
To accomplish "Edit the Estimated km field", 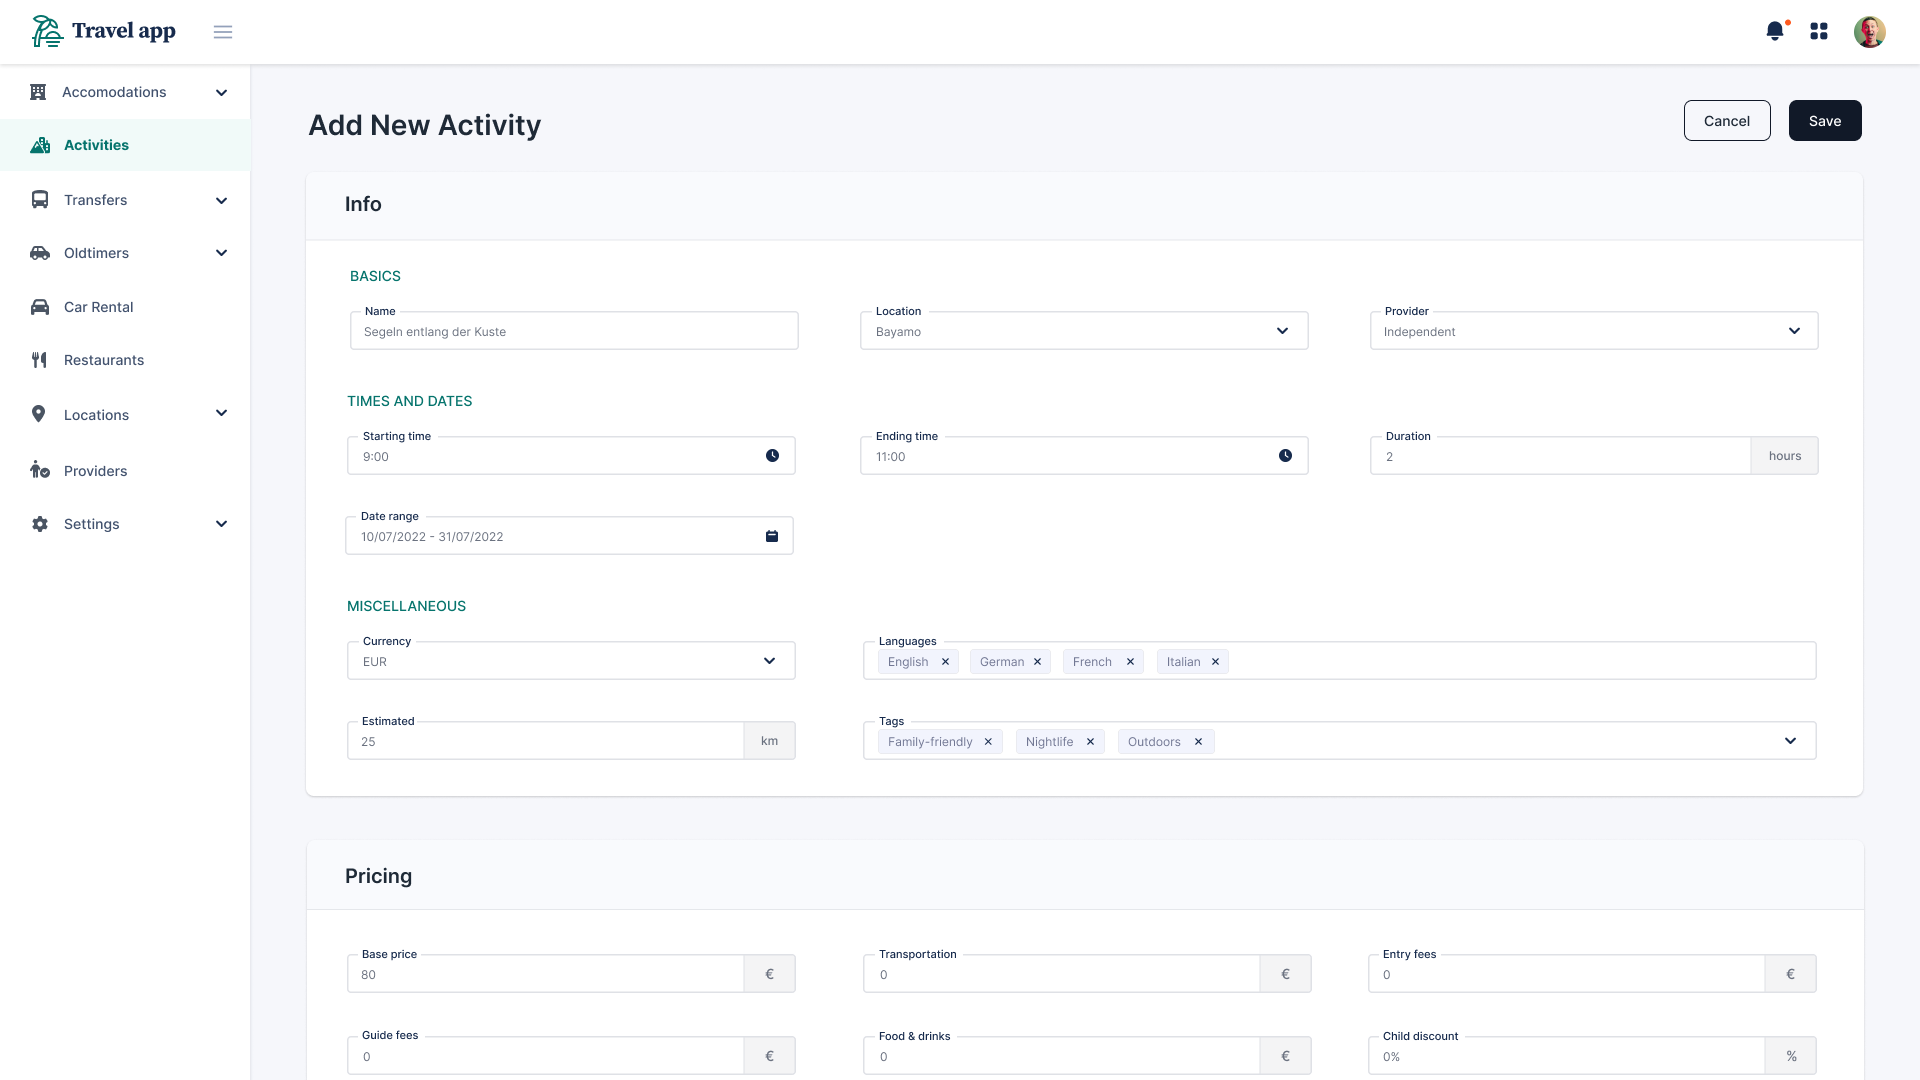I will click(x=545, y=741).
